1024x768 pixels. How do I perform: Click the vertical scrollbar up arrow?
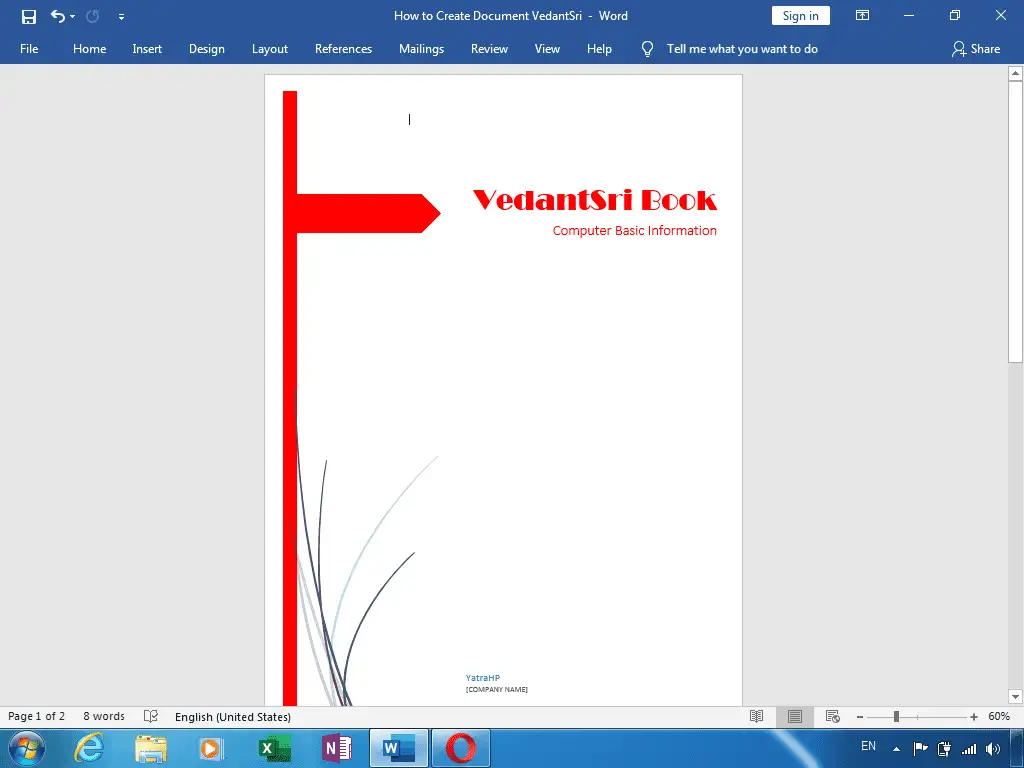click(x=1015, y=74)
